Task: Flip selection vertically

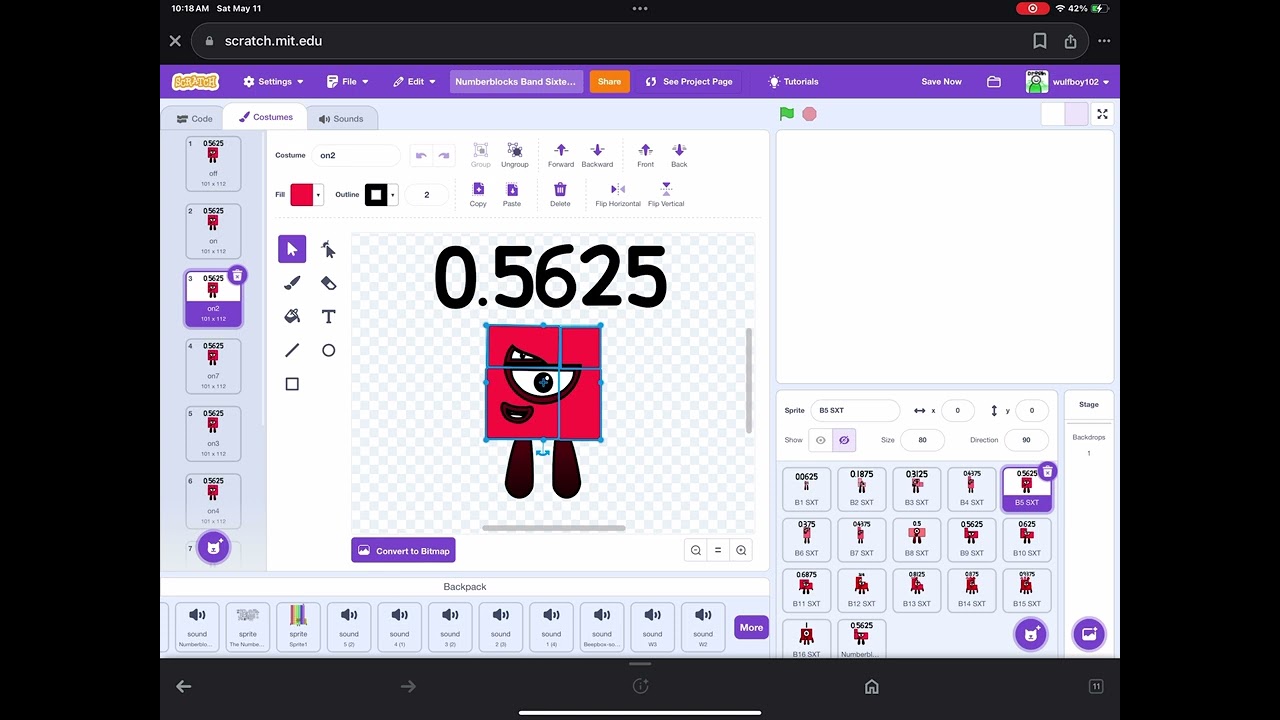Action: 666,194
